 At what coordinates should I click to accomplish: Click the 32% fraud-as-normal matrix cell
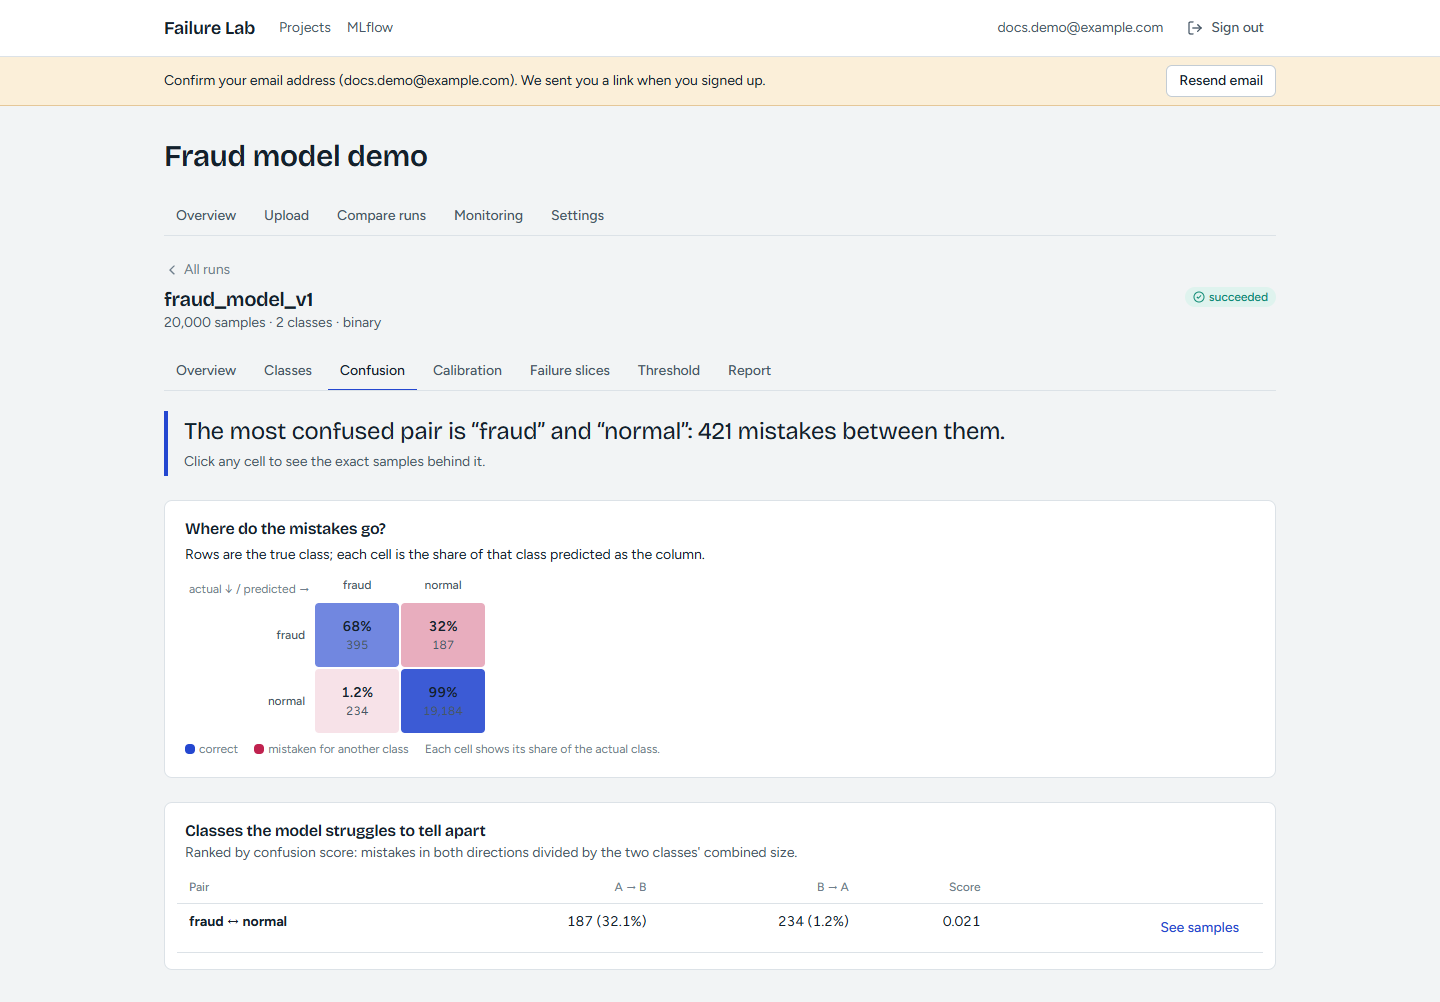click(x=443, y=635)
